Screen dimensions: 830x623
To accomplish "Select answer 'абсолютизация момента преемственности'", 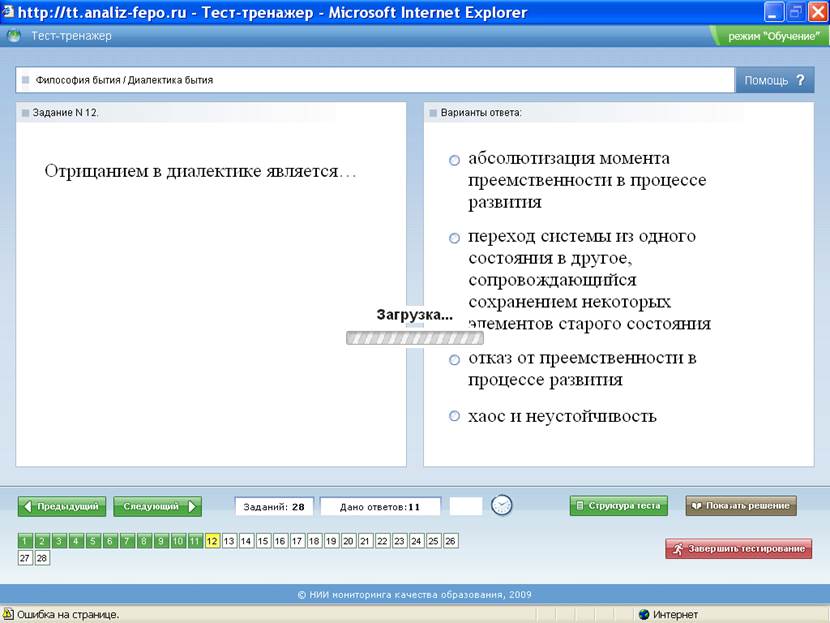I will coord(454,160).
